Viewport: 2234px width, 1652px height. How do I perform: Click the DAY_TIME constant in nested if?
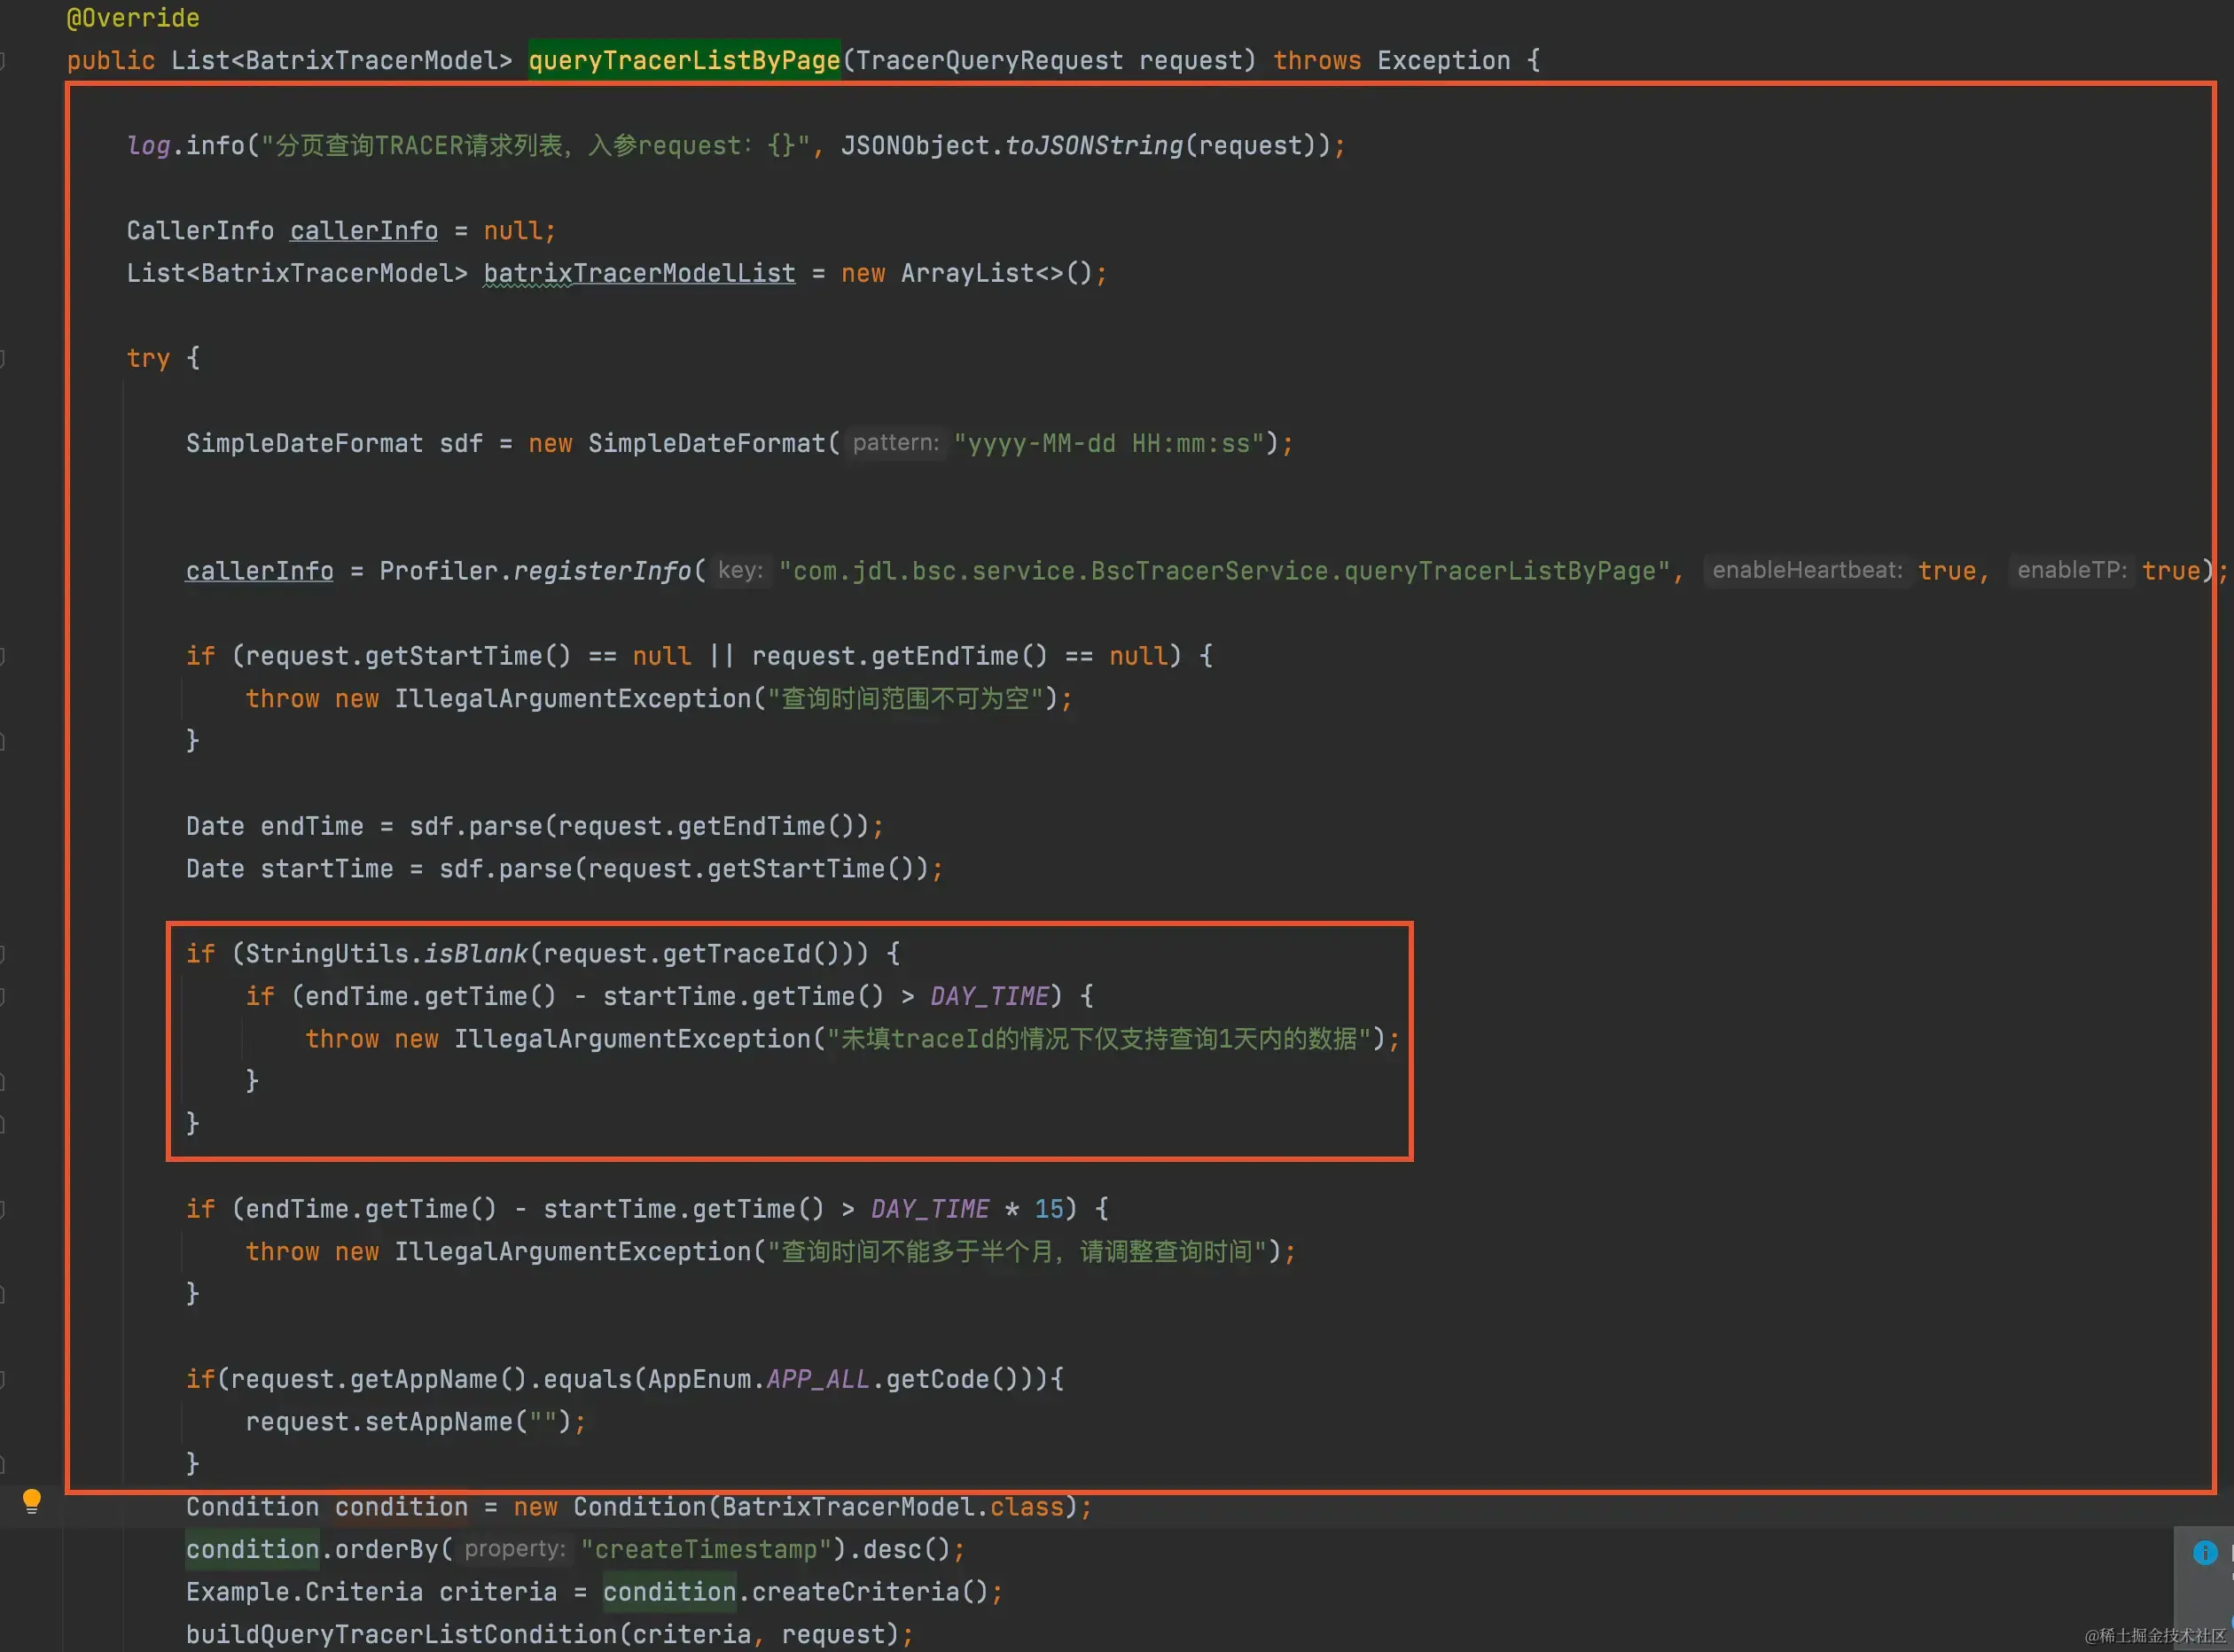[x=989, y=996]
